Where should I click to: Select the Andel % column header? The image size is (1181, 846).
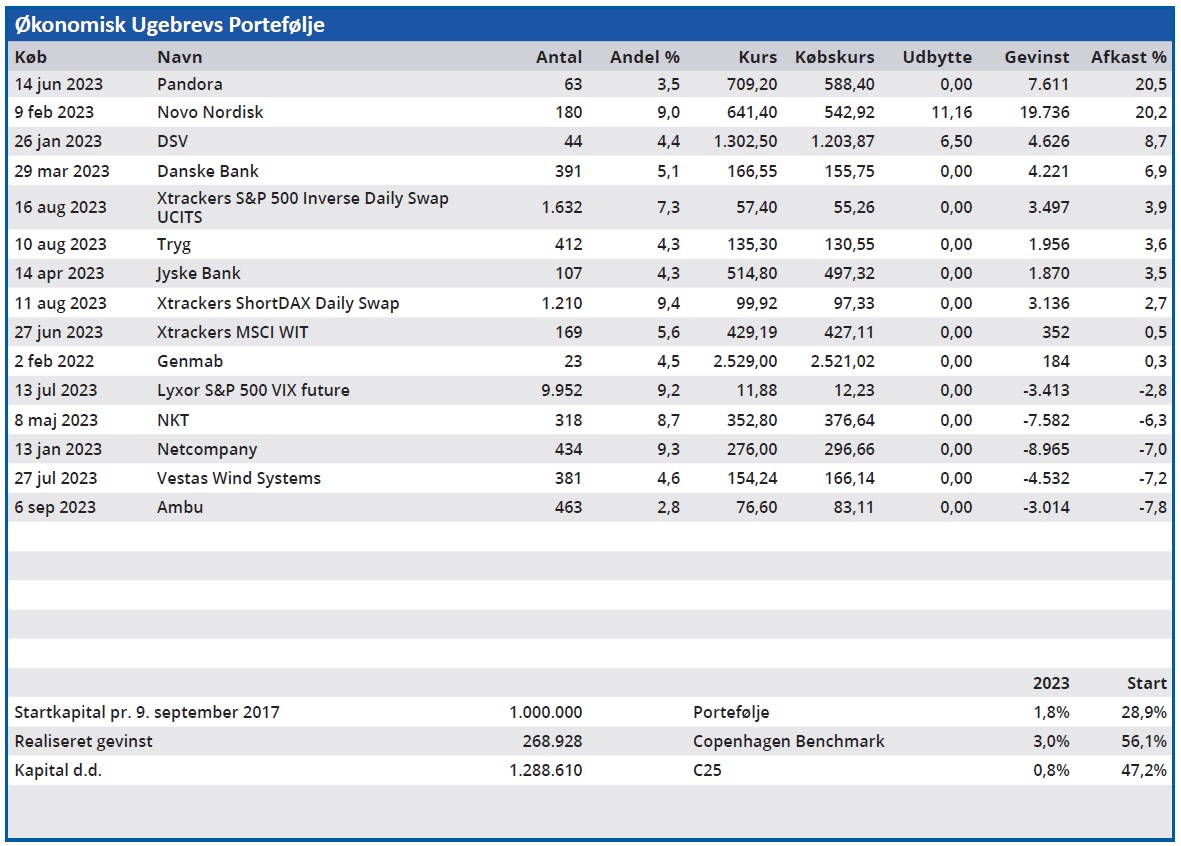coord(644,57)
